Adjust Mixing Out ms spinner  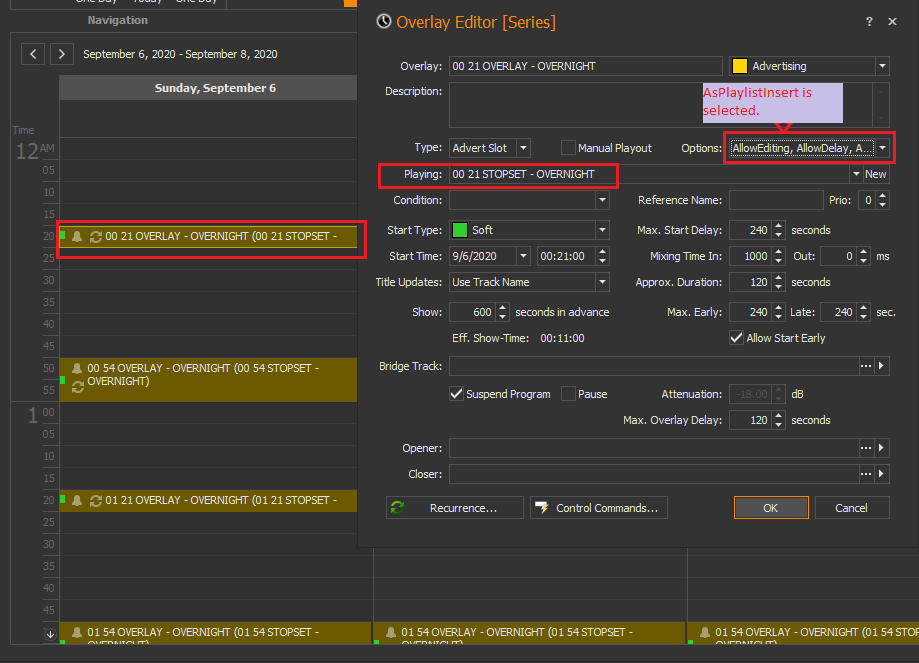pyautogui.click(x=863, y=256)
